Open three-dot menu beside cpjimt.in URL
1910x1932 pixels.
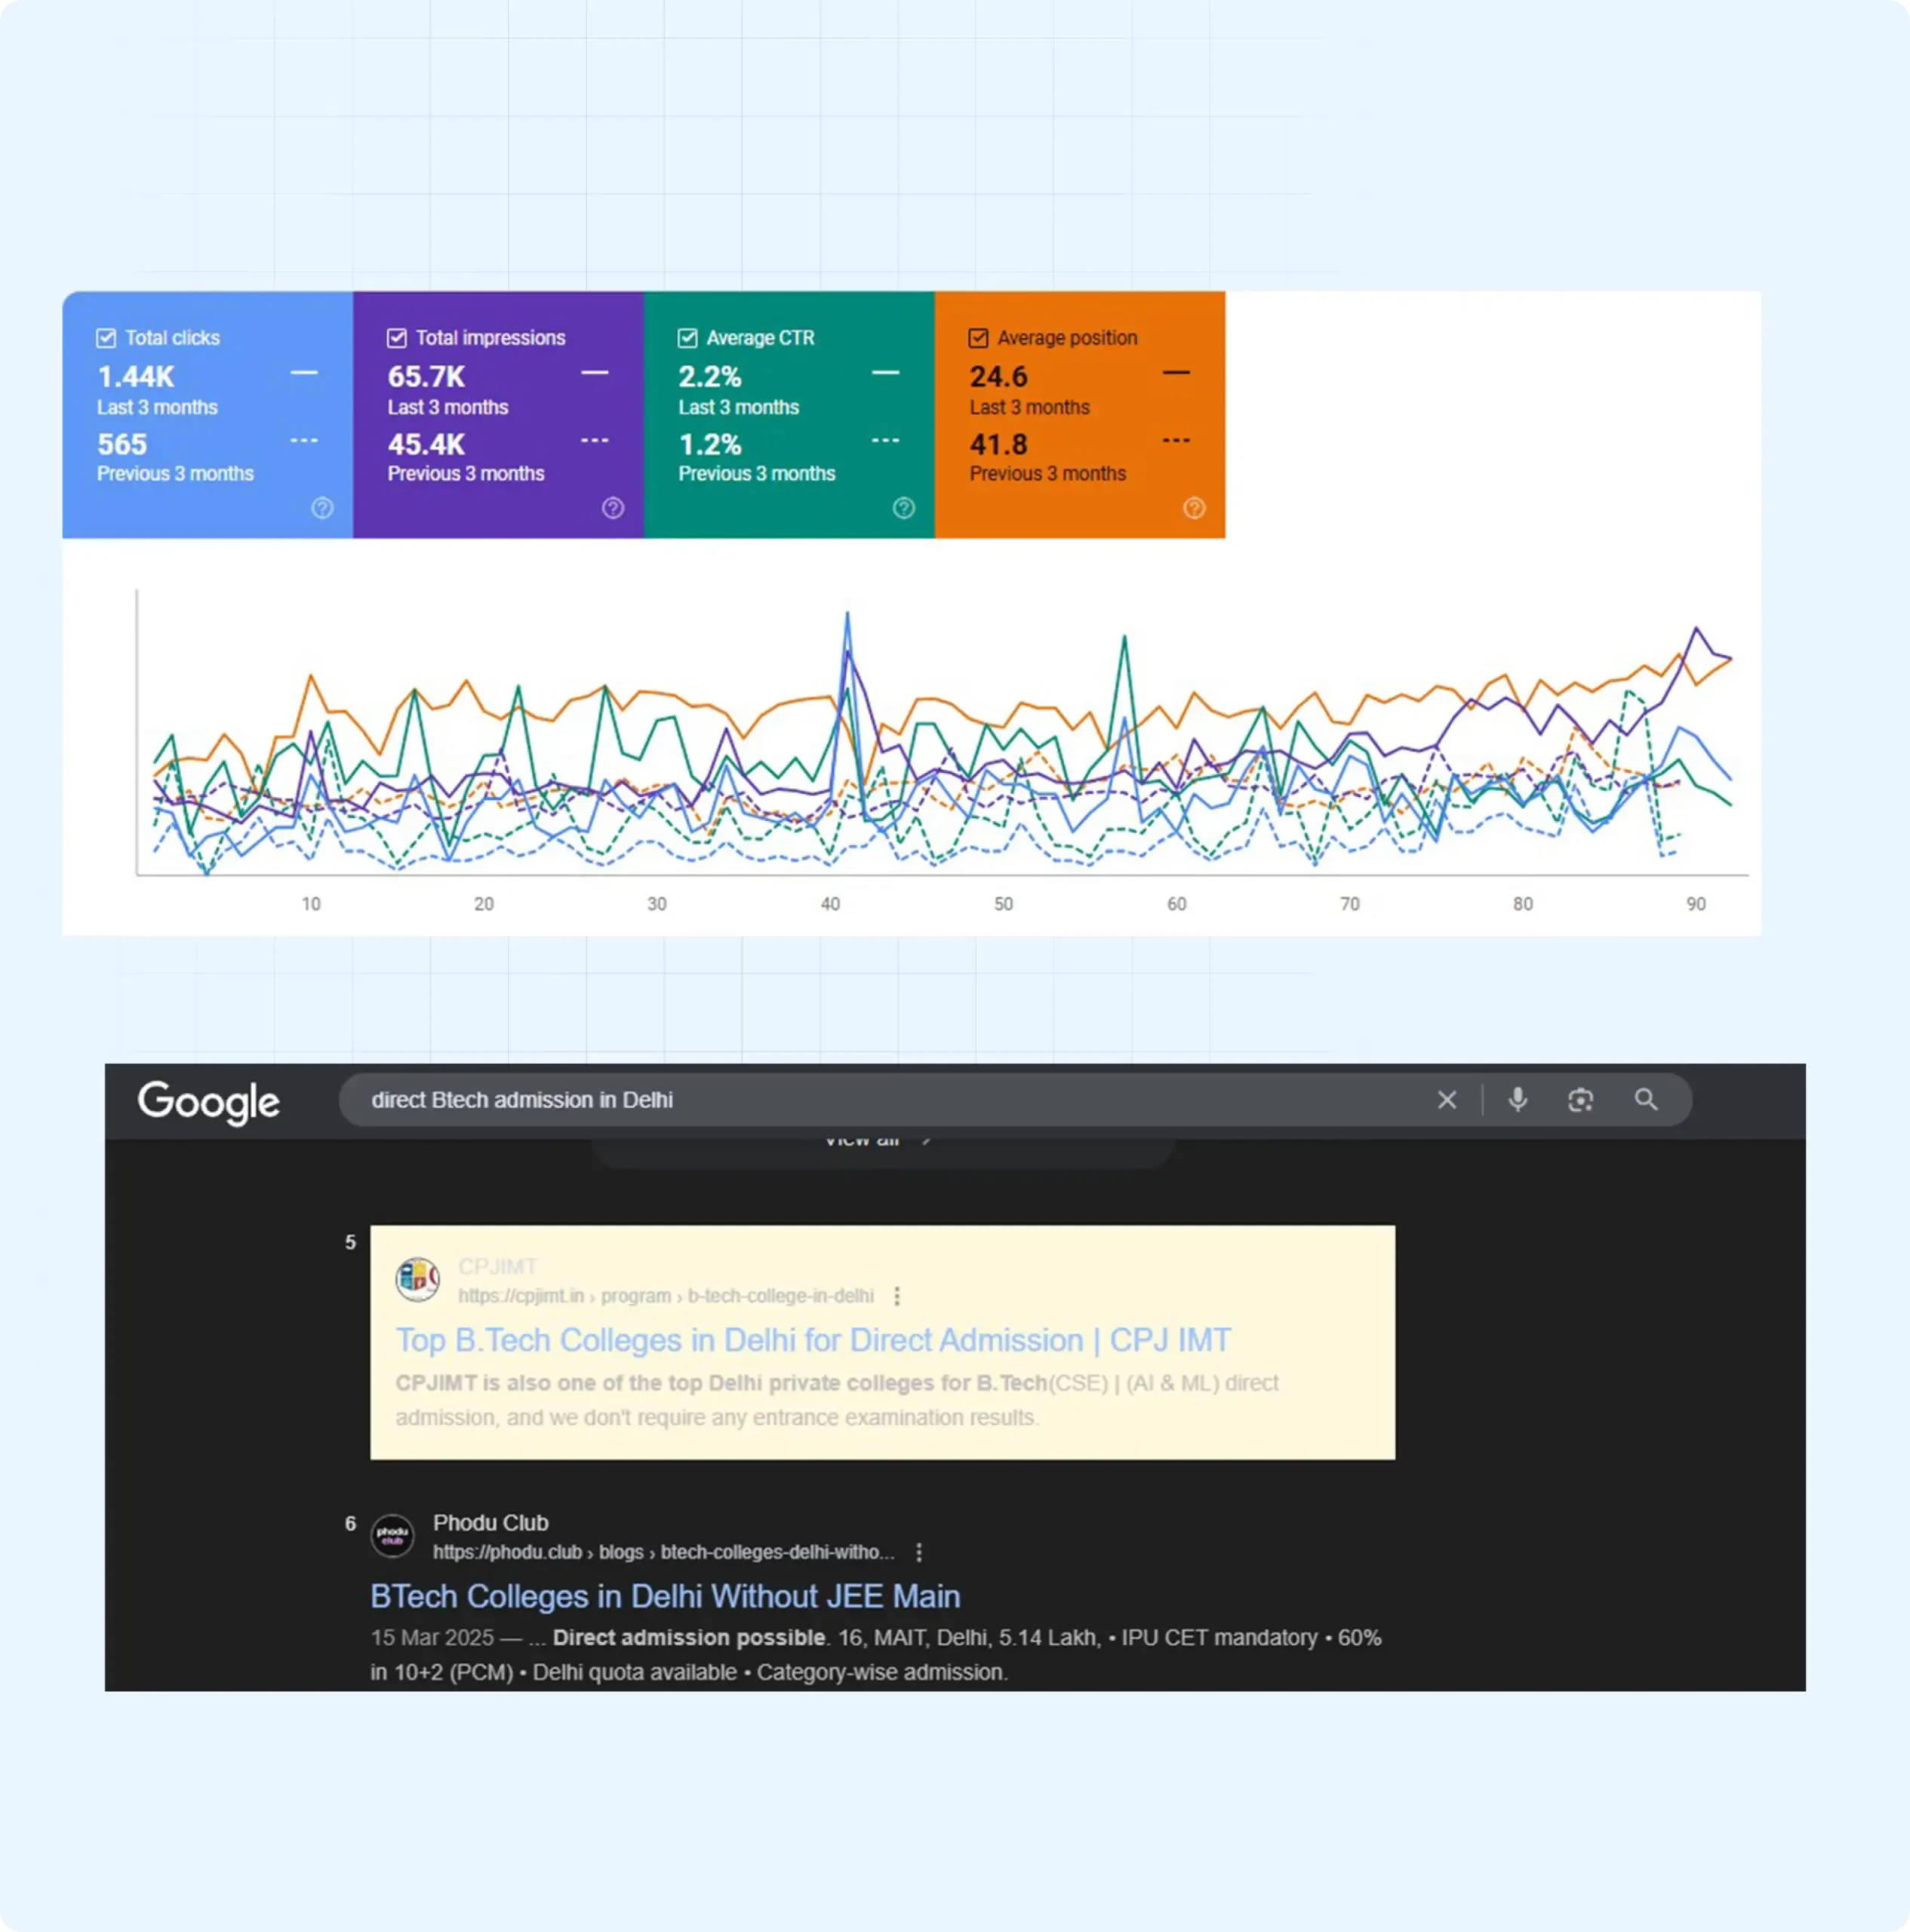(897, 1296)
